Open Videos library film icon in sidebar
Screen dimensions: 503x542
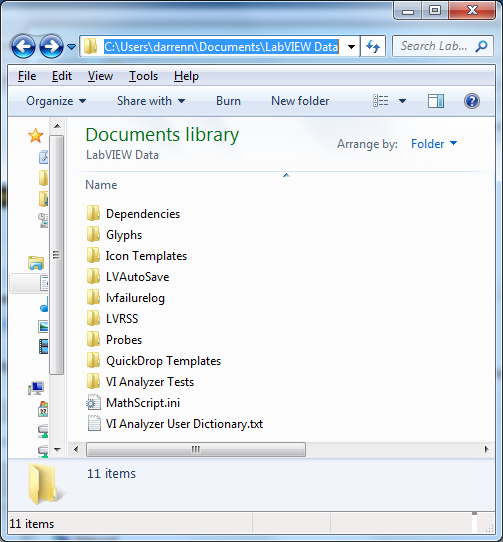click(43, 346)
